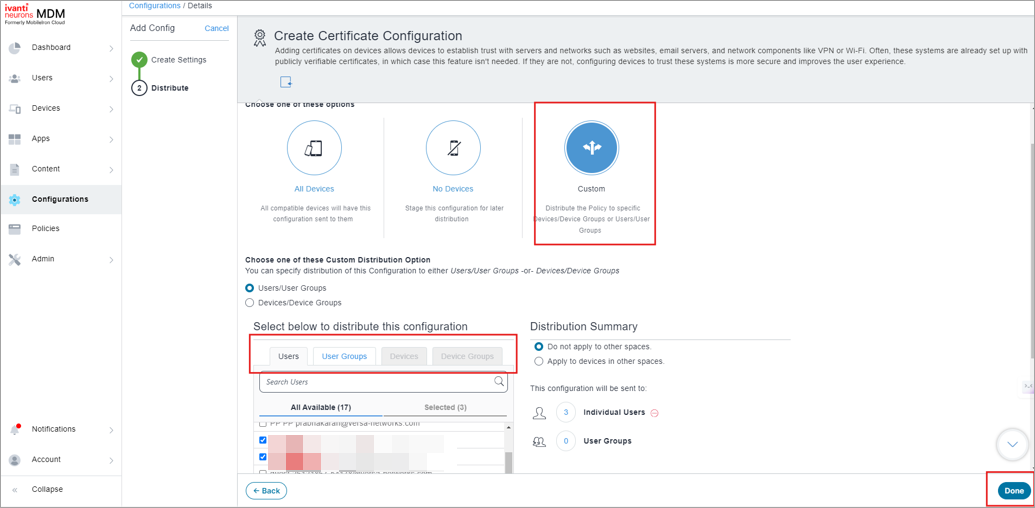
Task: Click the scroll-down circle arrow icon
Action: click(x=1013, y=445)
